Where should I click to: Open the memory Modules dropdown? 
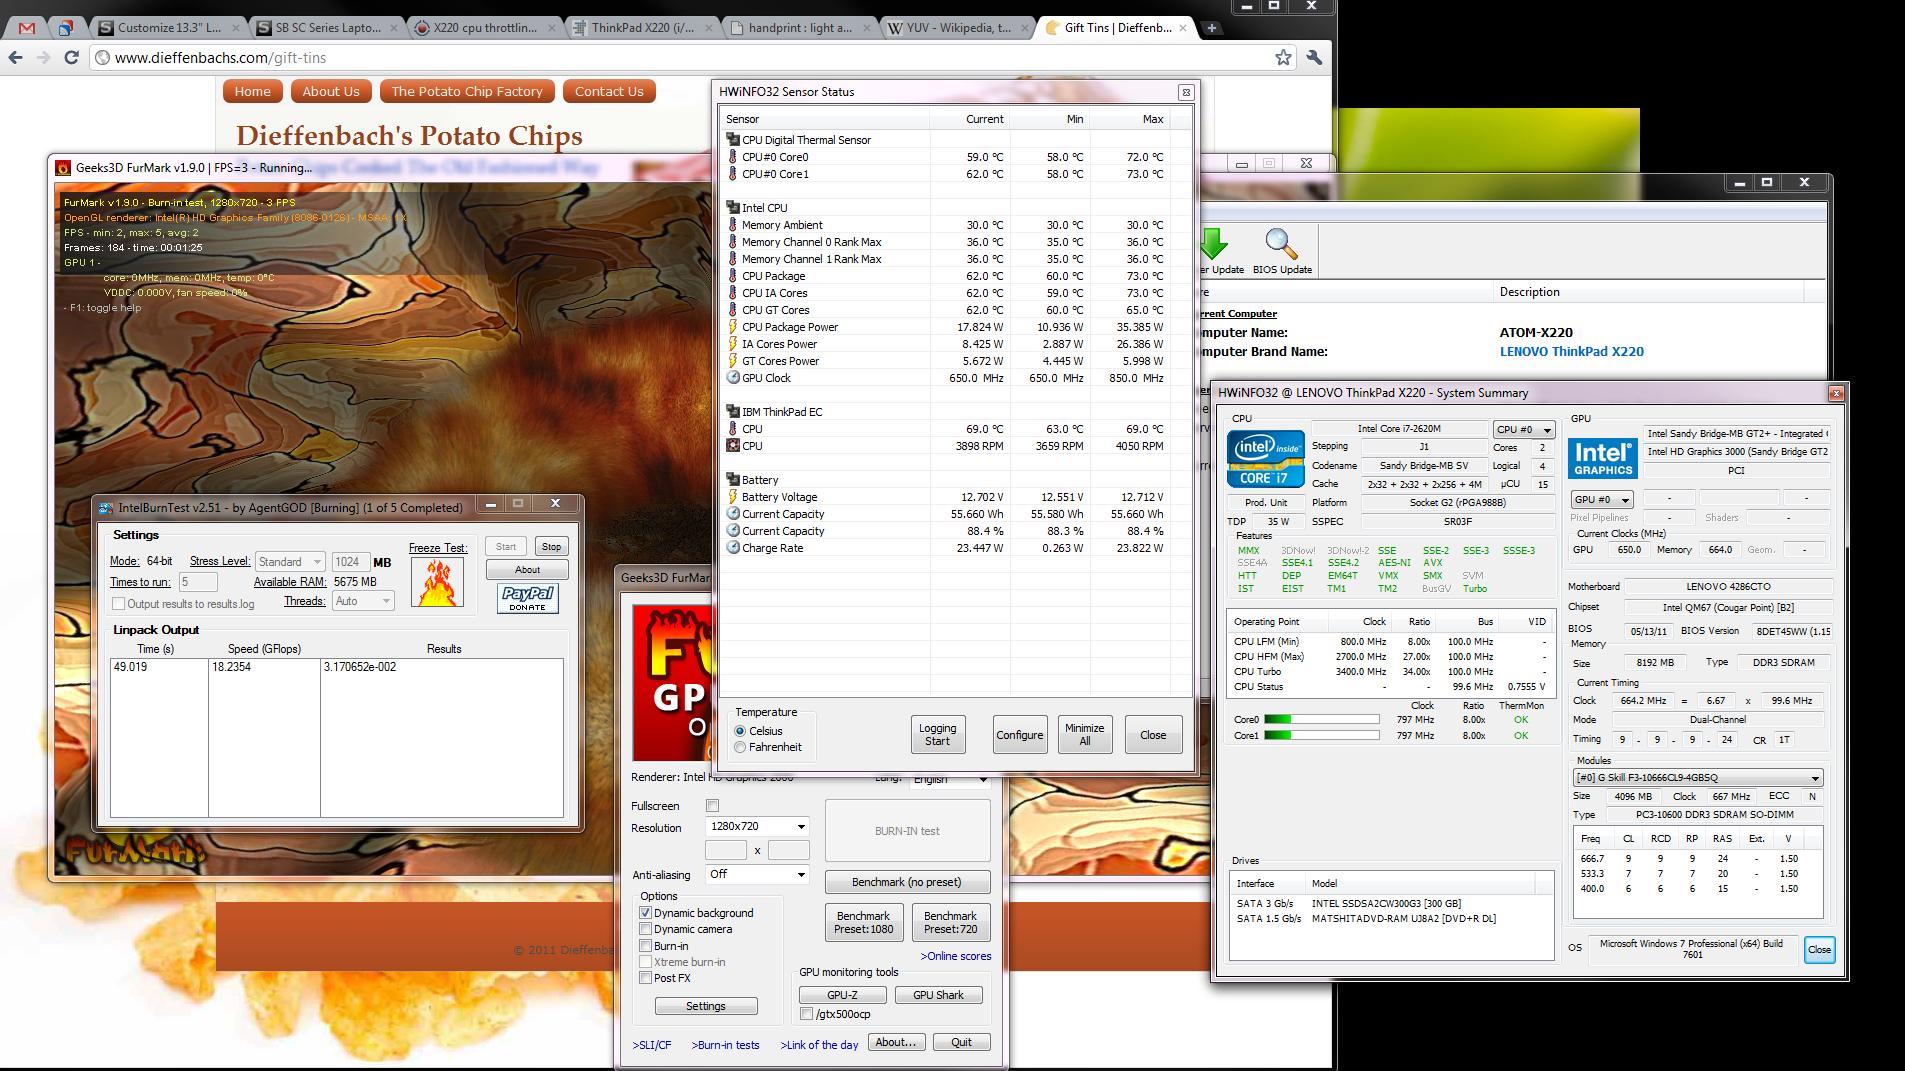(1698, 778)
